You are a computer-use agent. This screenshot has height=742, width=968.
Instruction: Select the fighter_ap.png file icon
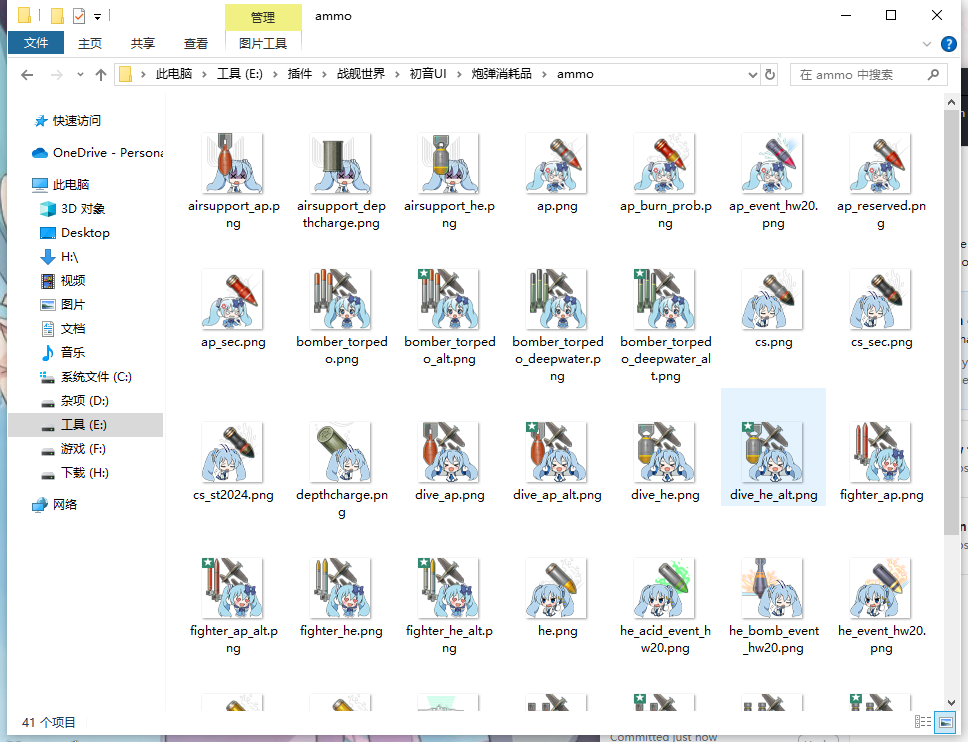(x=881, y=452)
